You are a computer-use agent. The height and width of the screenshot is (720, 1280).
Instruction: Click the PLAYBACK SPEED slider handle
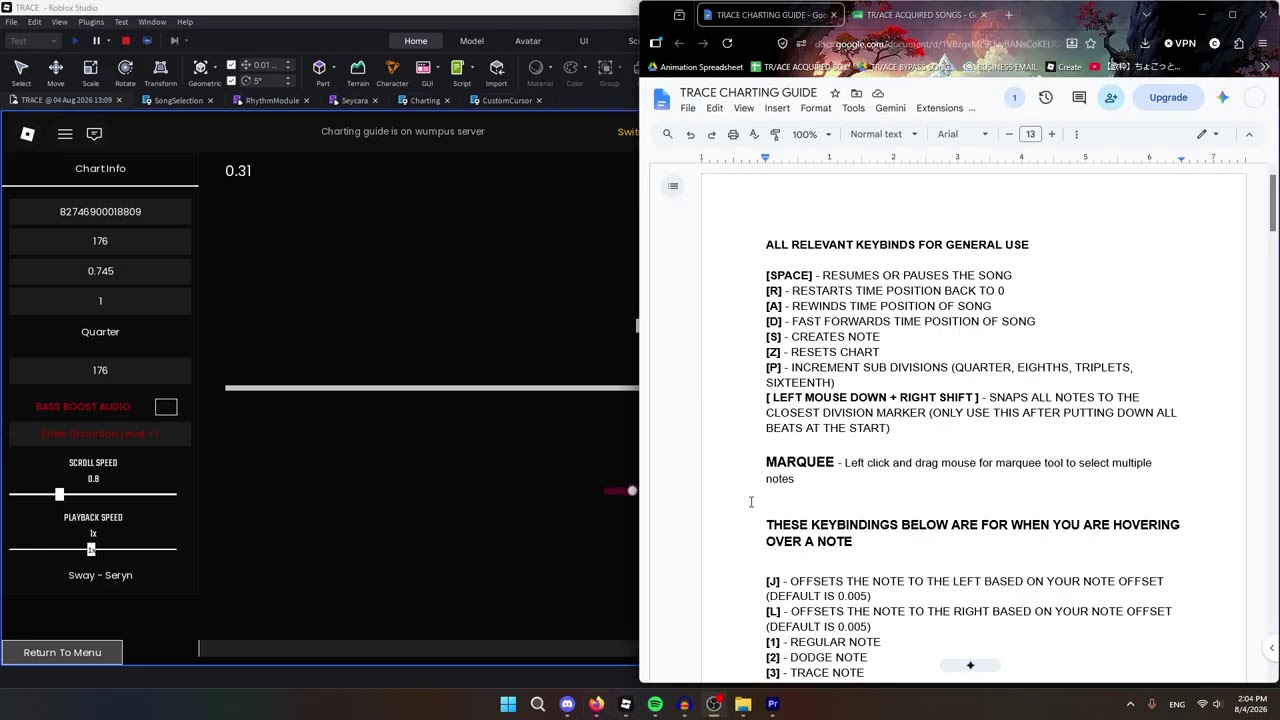[91, 549]
